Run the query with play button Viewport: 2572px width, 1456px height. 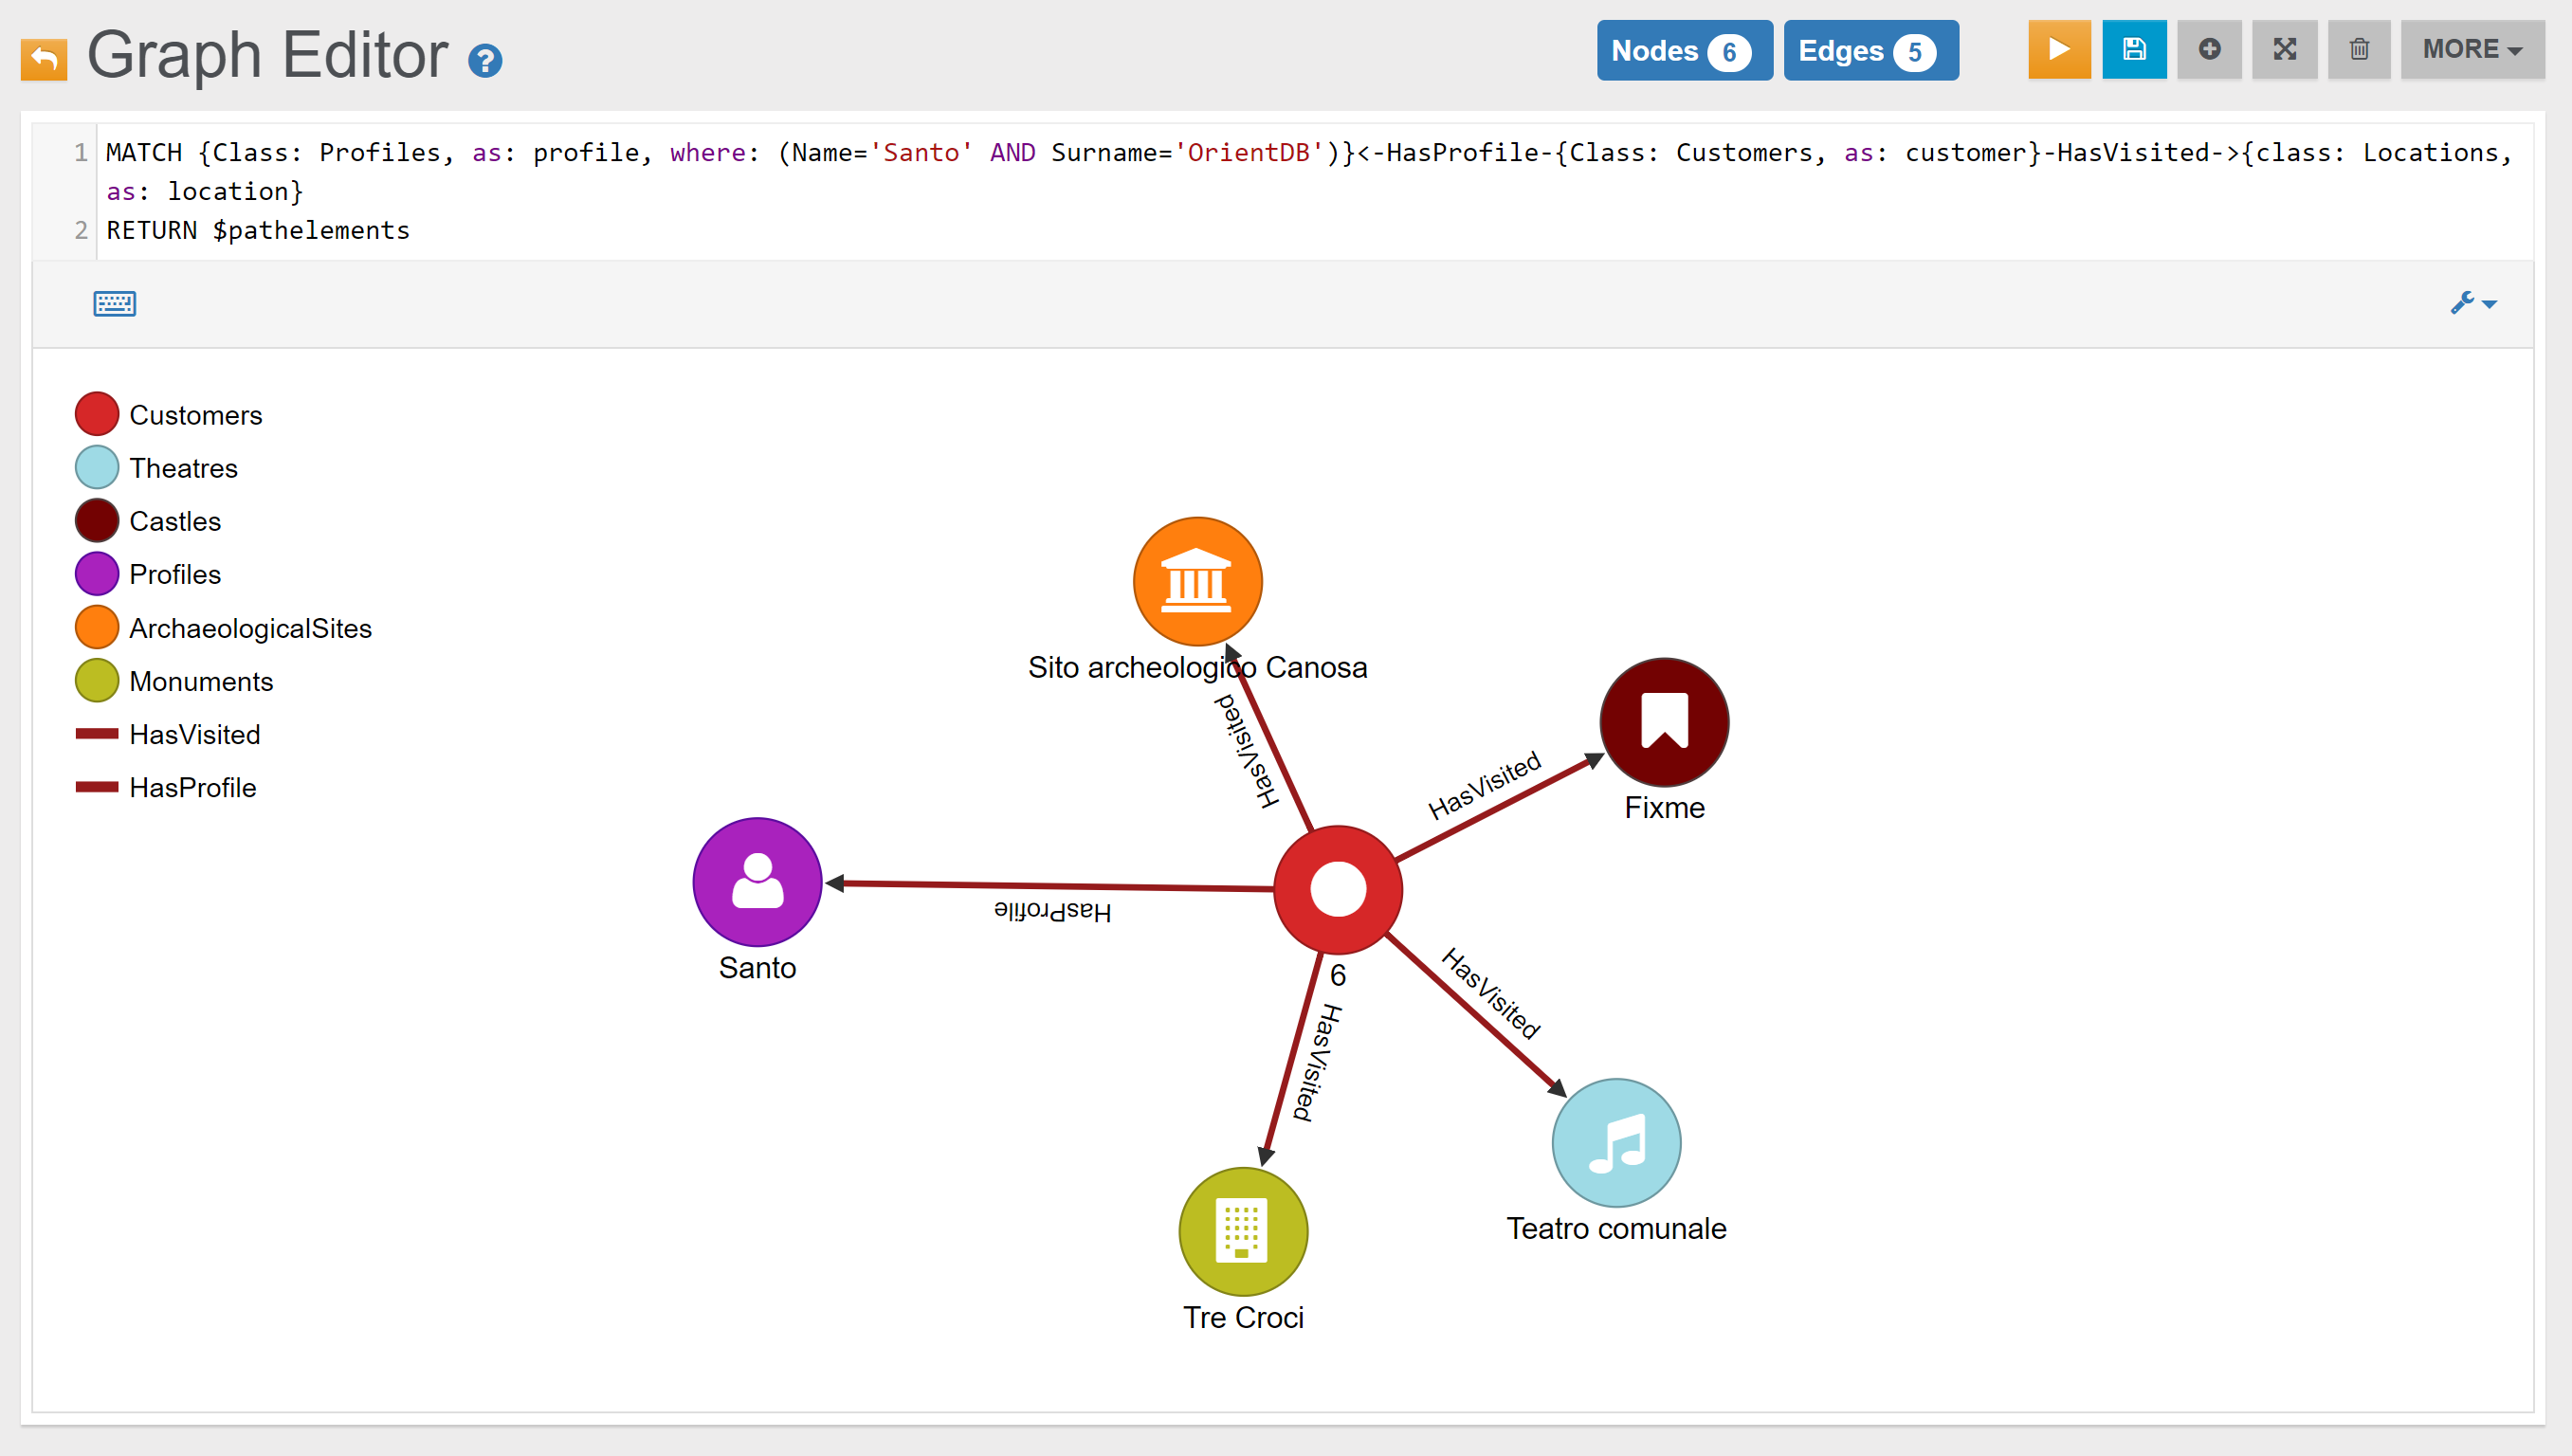2058,50
